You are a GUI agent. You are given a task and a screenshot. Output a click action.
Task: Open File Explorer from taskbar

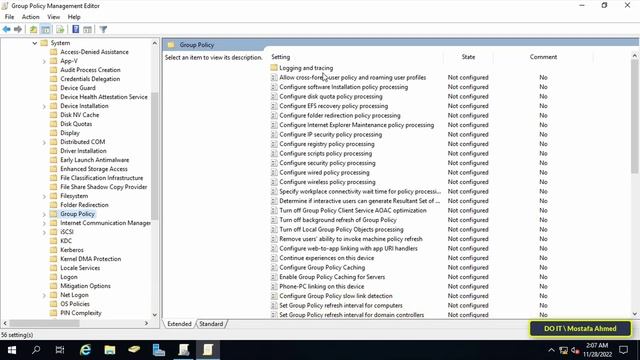109,350
